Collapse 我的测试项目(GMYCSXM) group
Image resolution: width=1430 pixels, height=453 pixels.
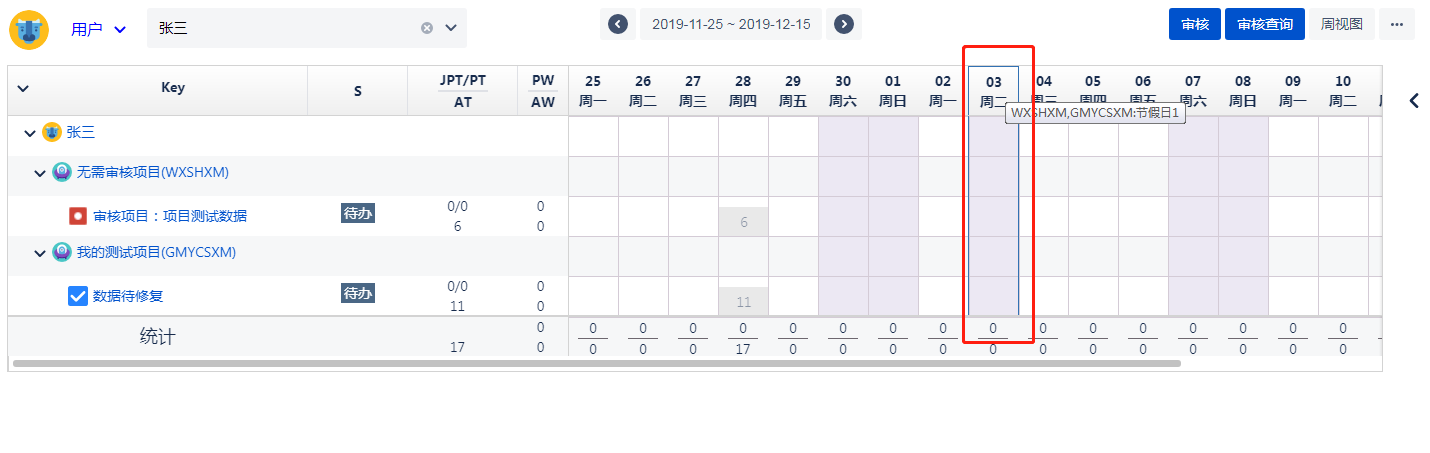coord(40,253)
